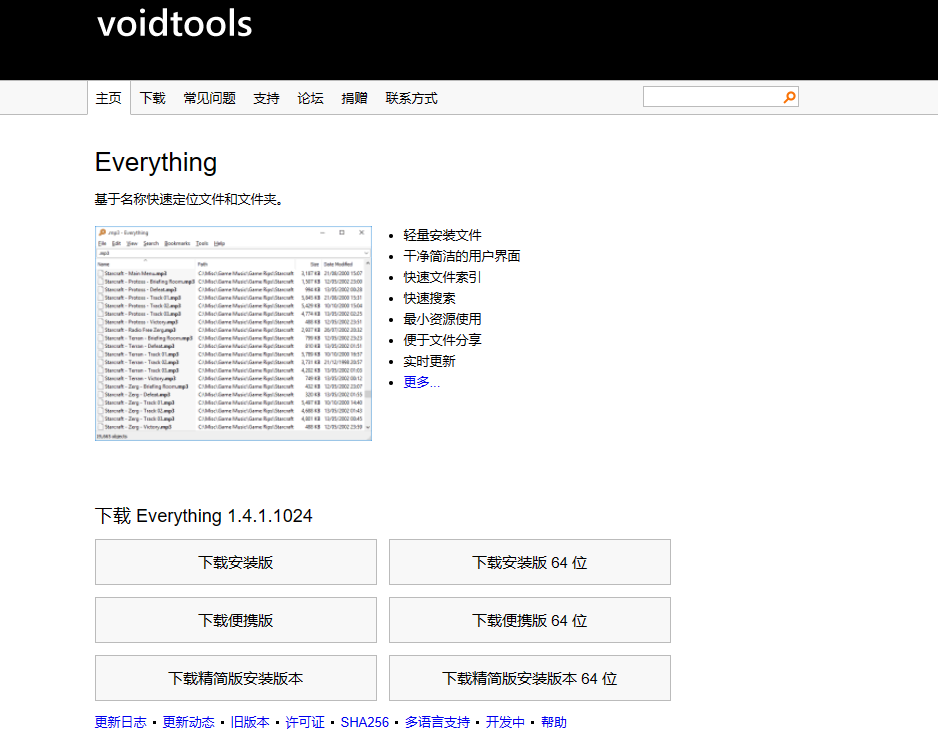The height and width of the screenshot is (751, 938).
Task: Go to 联系方式 in the navigation
Action: [x=411, y=98]
